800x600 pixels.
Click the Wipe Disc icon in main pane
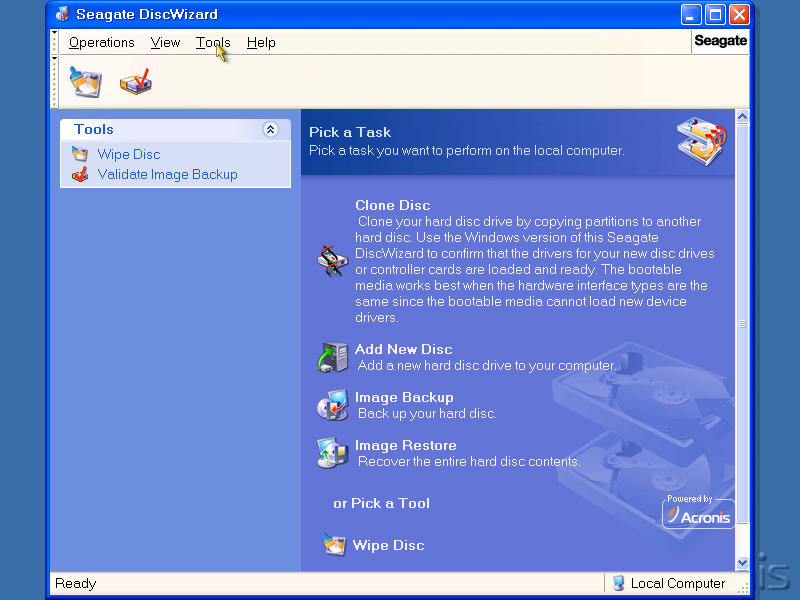[334, 545]
